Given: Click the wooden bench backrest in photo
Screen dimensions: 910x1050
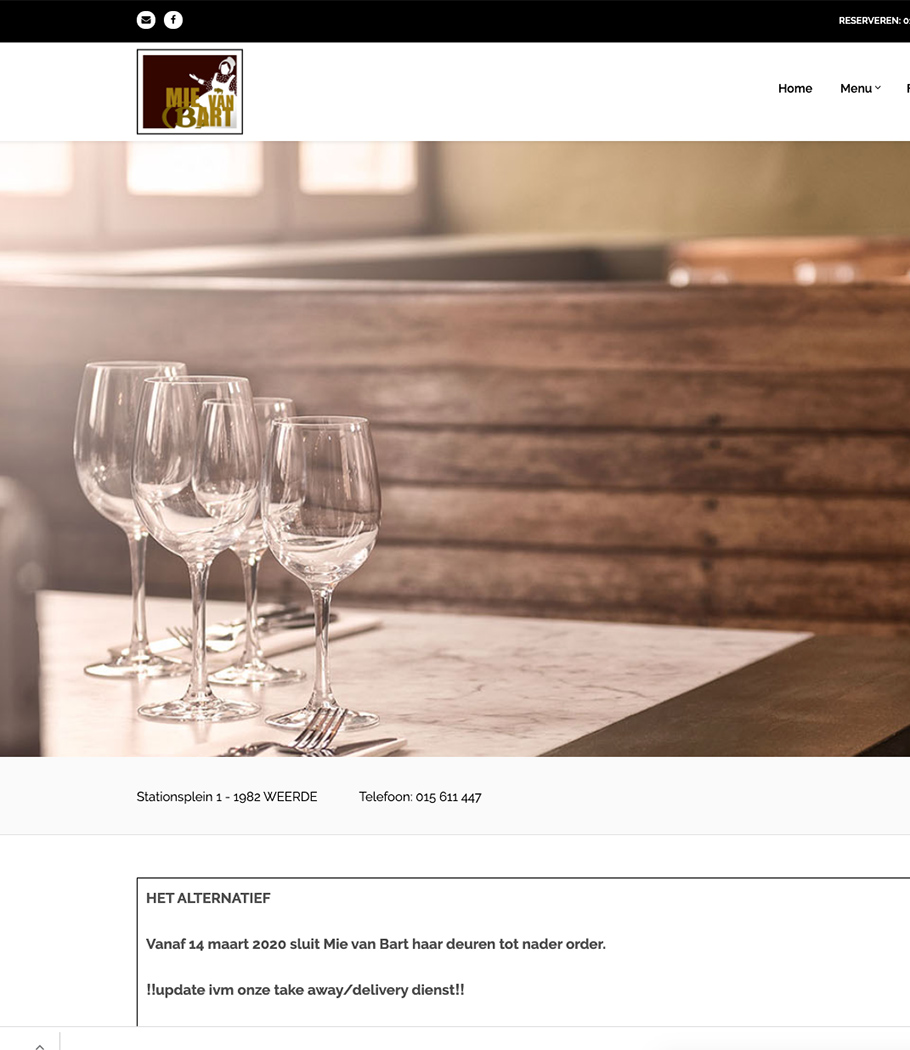Looking at the screenshot, I should click(x=603, y=455).
